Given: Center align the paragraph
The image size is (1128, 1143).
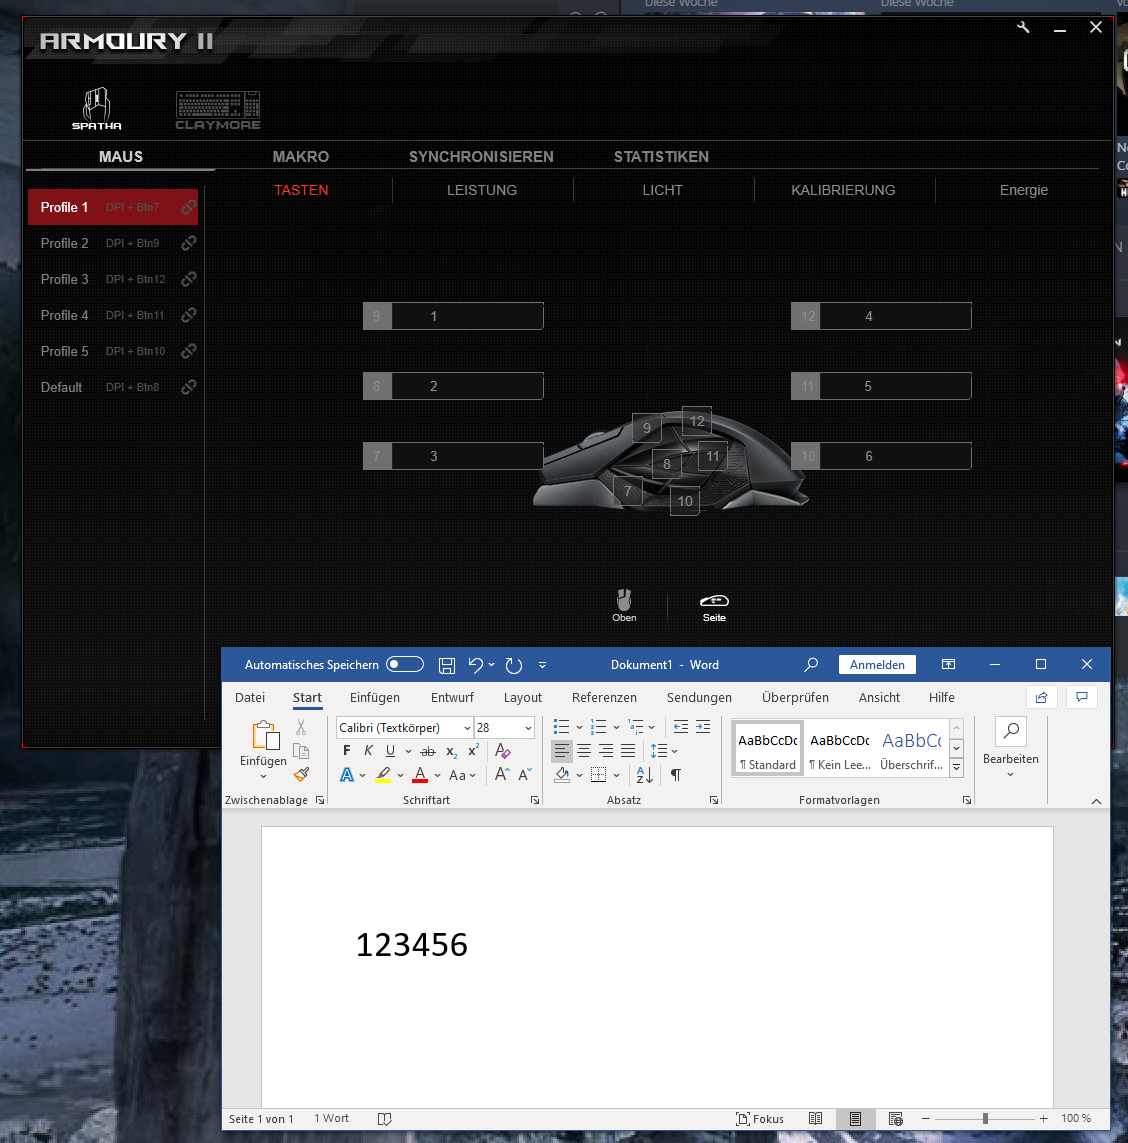Looking at the screenshot, I should point(584,751).
